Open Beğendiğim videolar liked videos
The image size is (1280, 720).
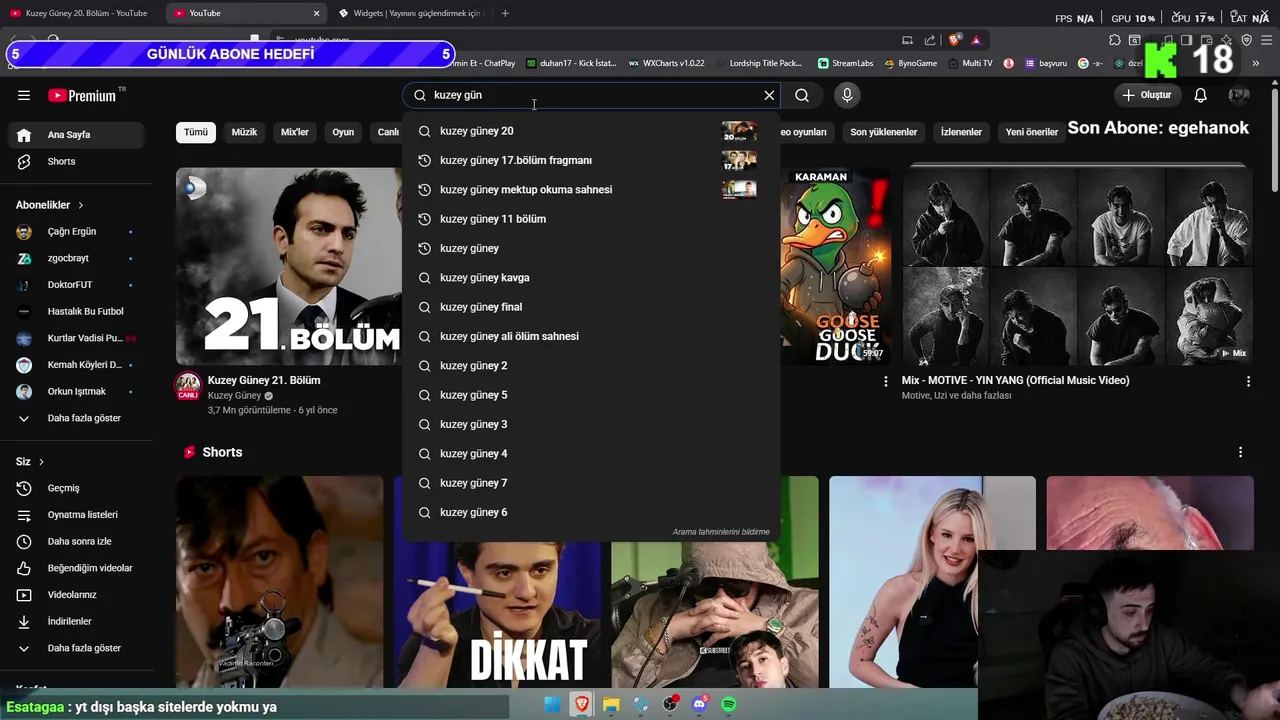pyautogui.click(x=75, y=568)
